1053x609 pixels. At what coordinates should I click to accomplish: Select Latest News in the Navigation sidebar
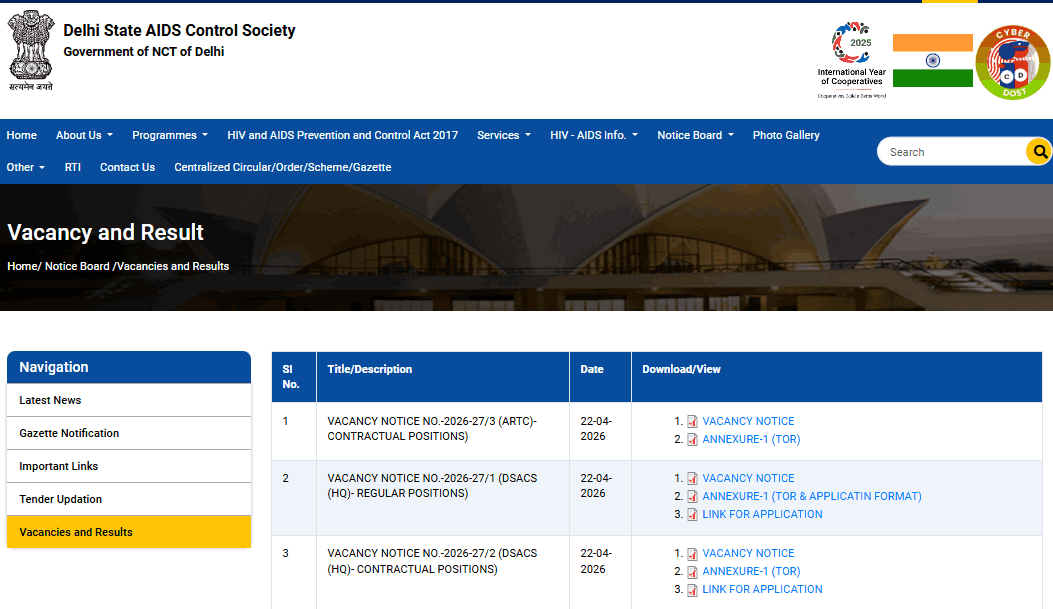pos(49,400)
